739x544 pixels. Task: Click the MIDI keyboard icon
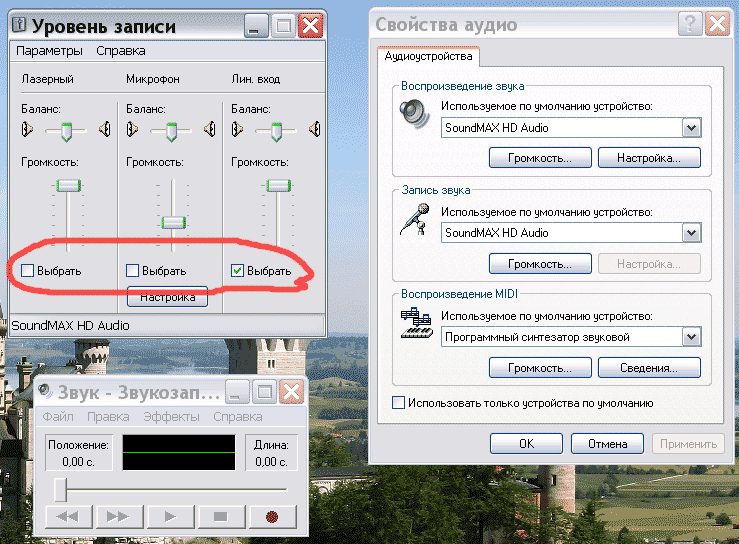pyautogui.click(x=413, y=324)
